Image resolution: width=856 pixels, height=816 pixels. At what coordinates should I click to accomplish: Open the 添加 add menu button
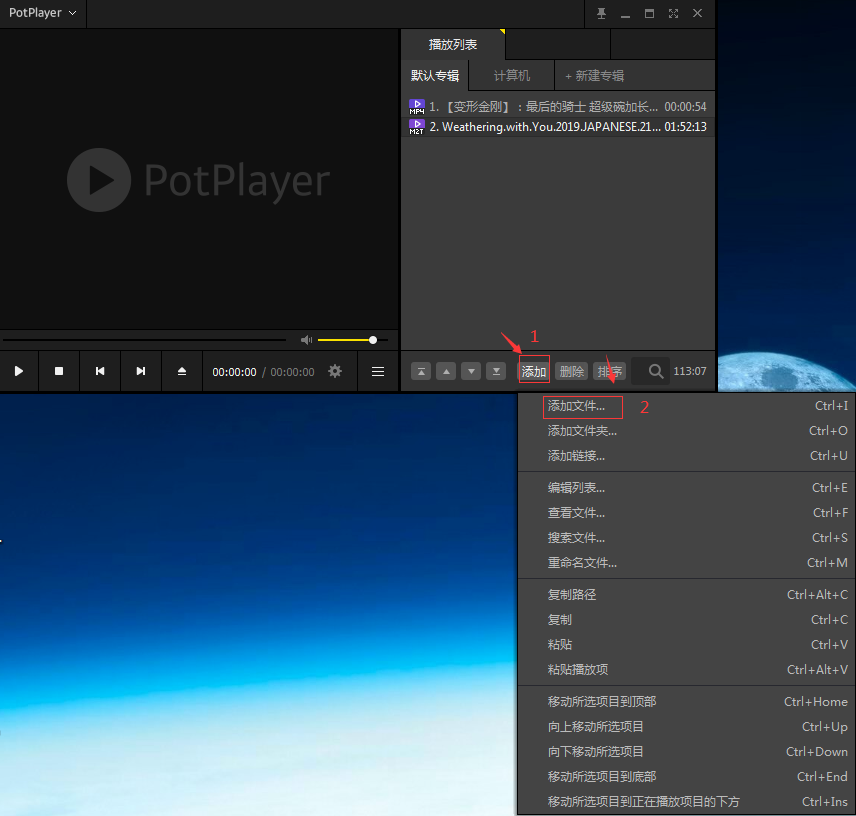point(534,372)
